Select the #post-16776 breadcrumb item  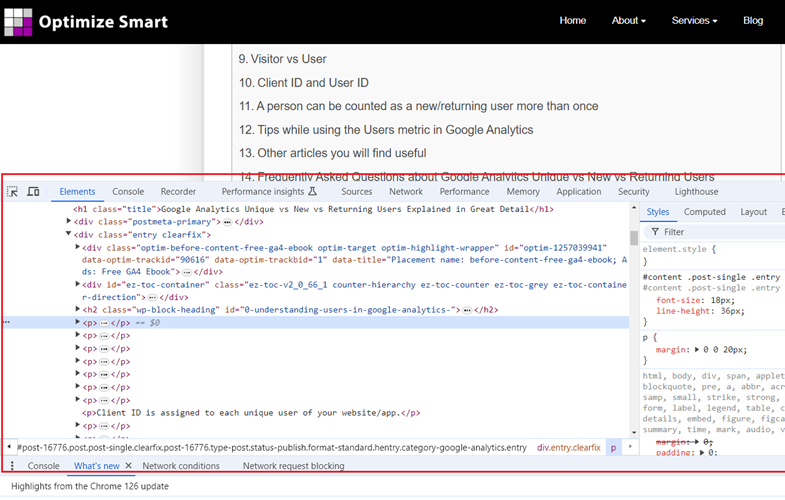pyautogui.click(x=272, y=447)
